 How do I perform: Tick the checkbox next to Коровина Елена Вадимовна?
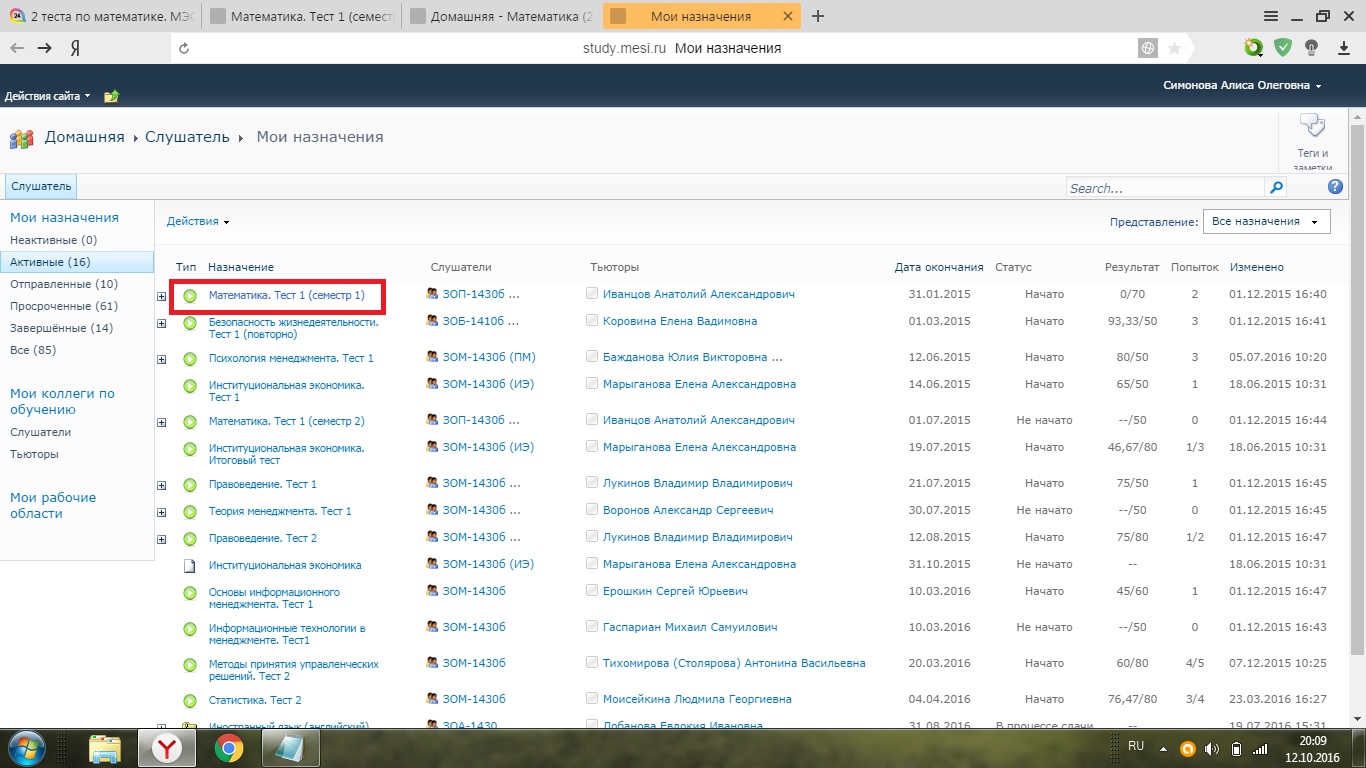[592, 321]
